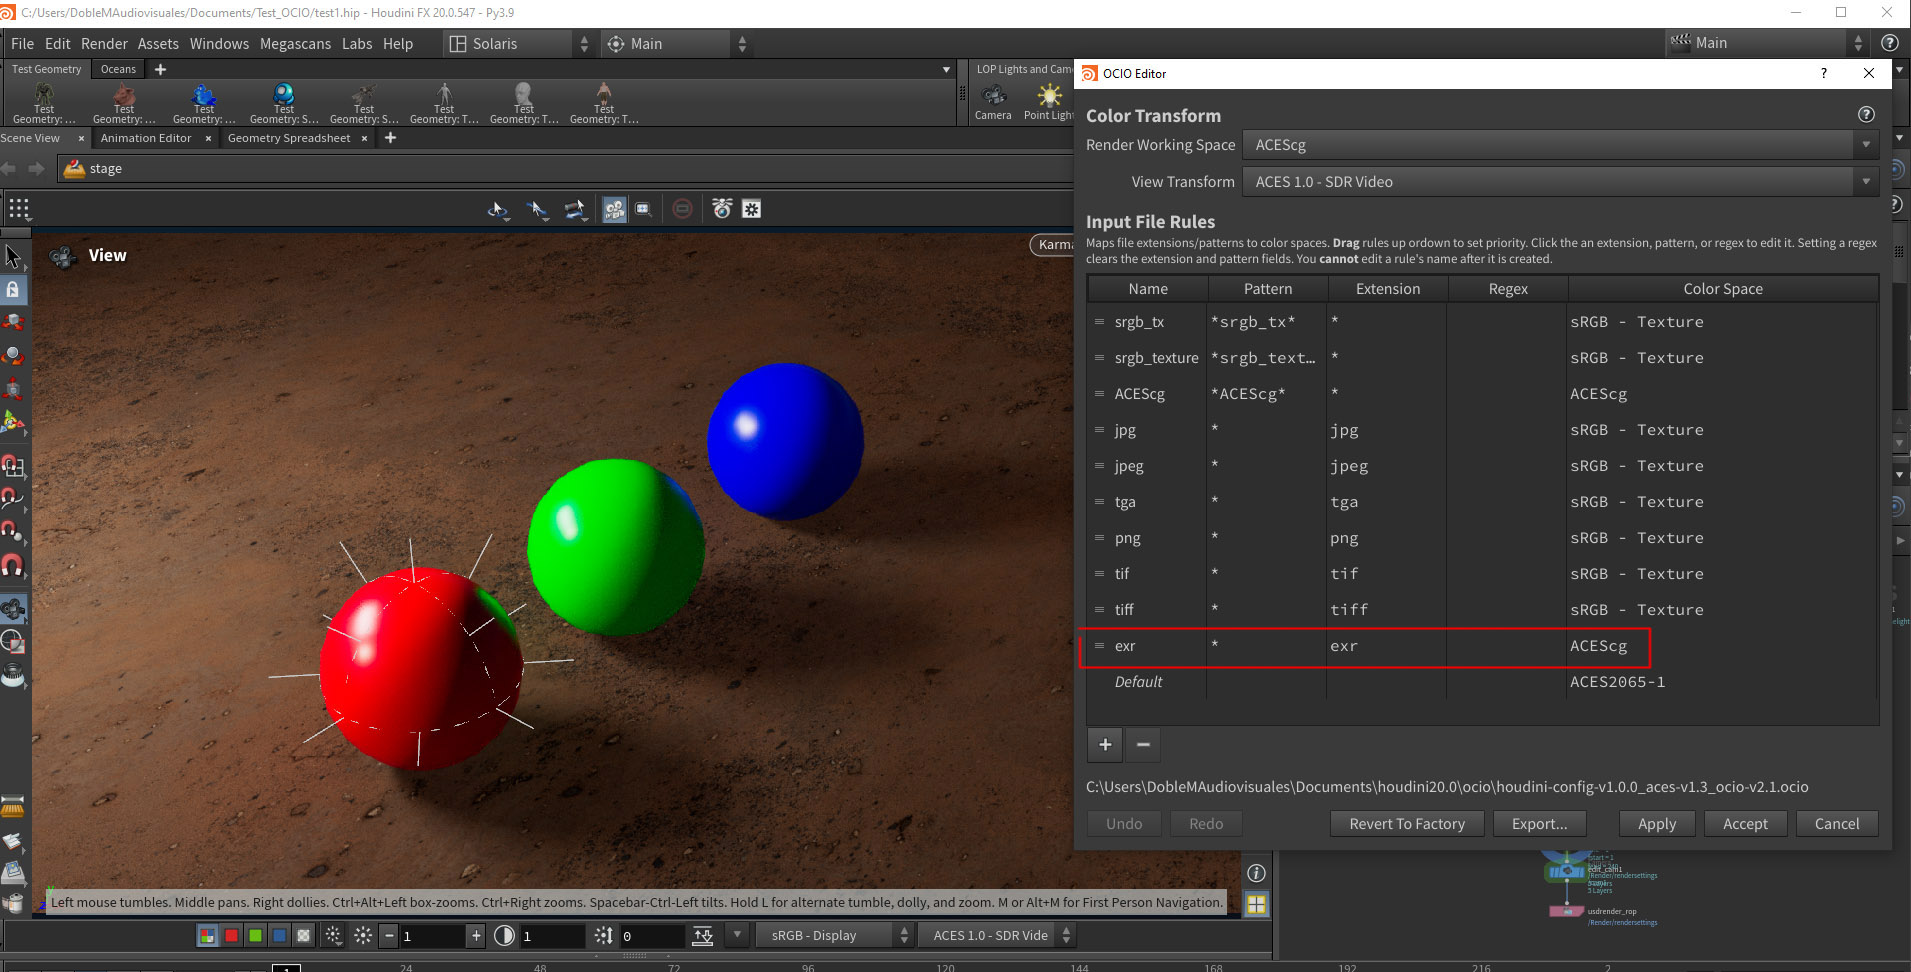Toggle the green channel display
This screenshot has height=972, width=1911.
pyautogui.click(x=255, y=936)
